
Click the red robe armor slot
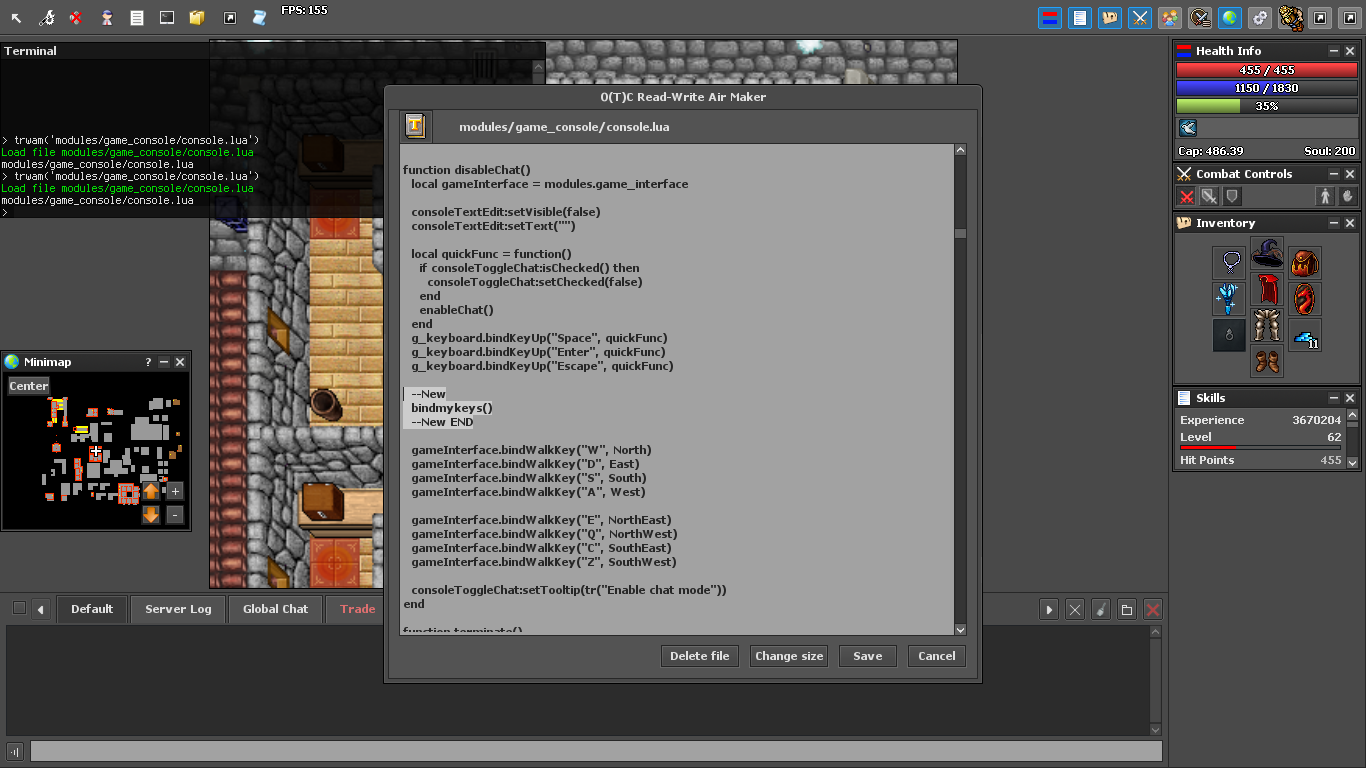[x=1267, y=290]
